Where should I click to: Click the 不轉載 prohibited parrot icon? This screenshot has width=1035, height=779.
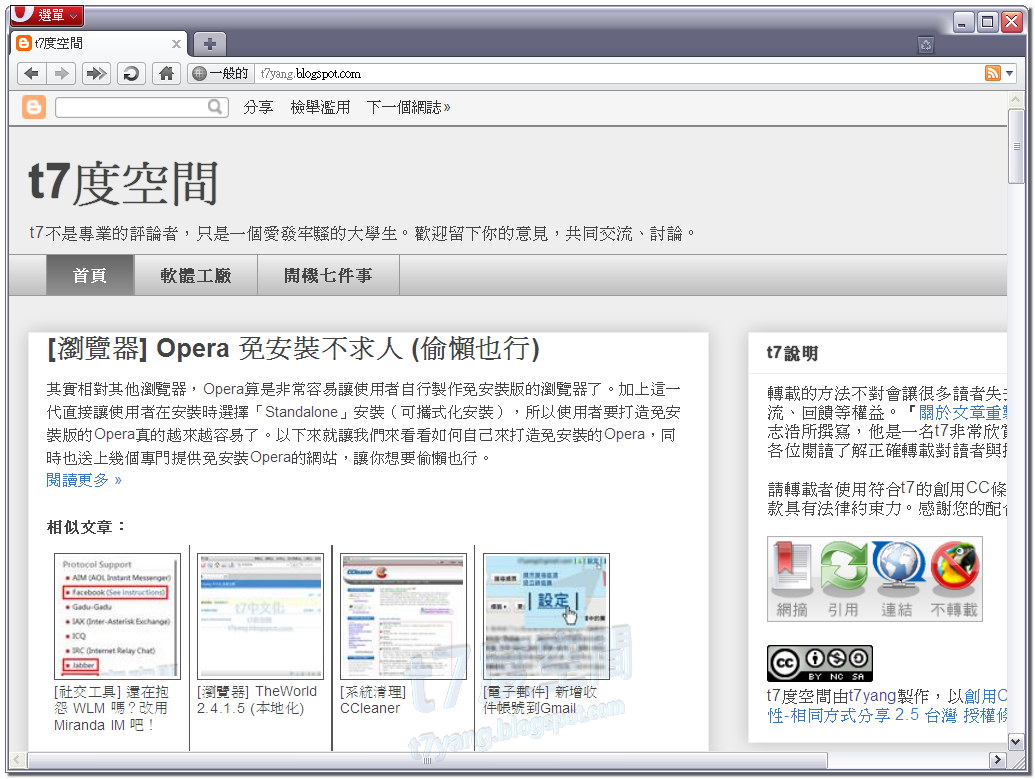(x=954, y=579)
